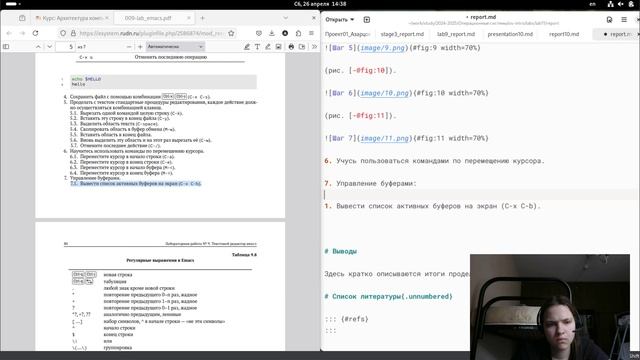Open text editor search document icon
640x360 pixels.
609,19
